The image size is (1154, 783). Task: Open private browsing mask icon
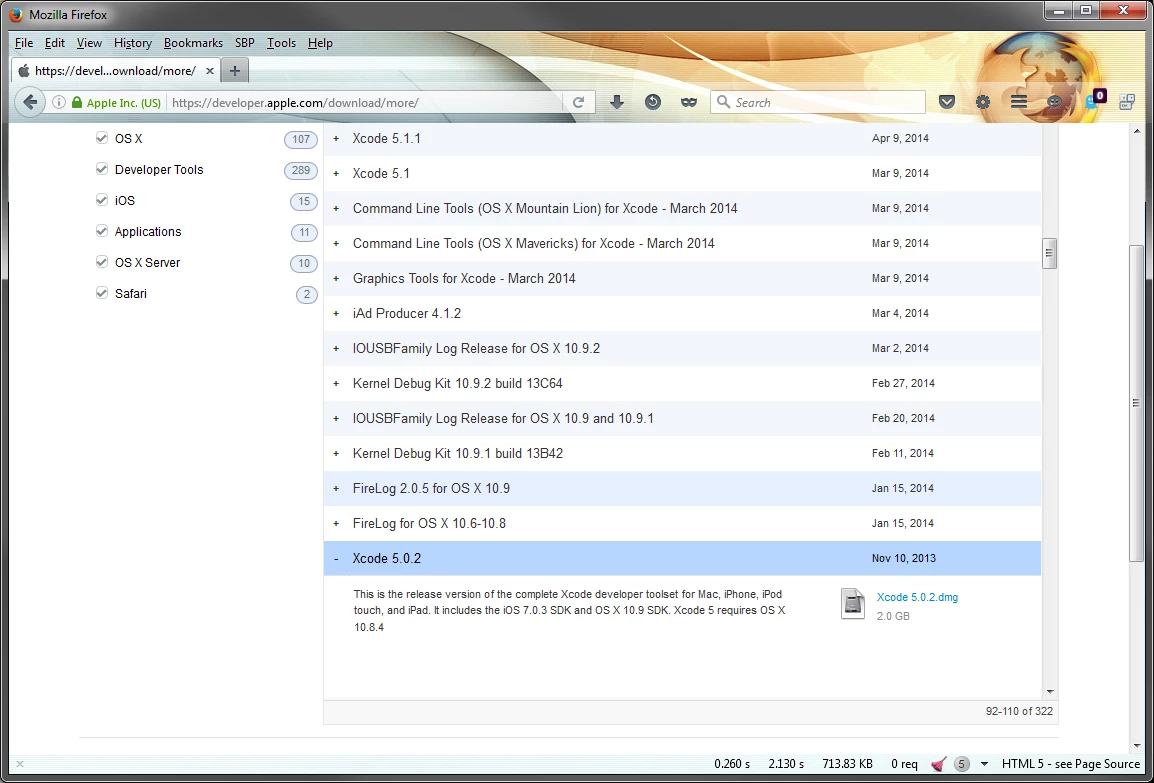(x=688, y=102)
